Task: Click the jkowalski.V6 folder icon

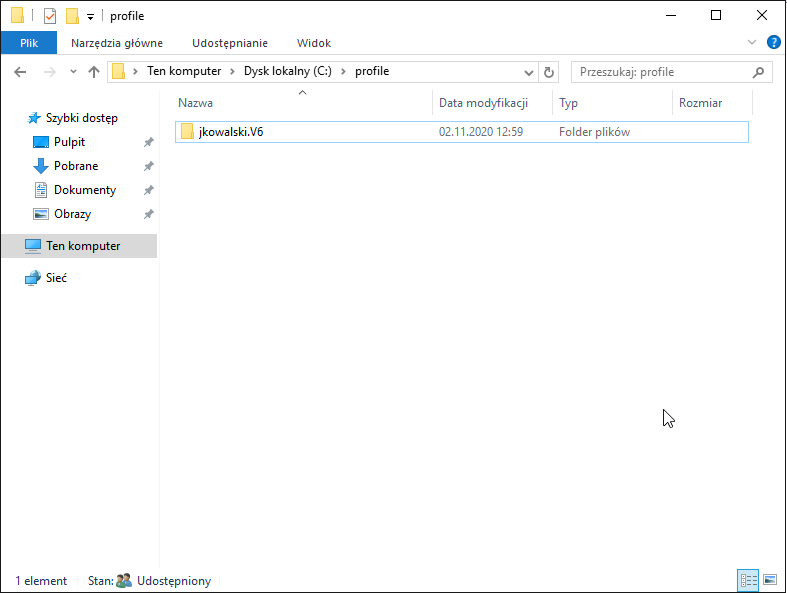Action: pos(187,132)
